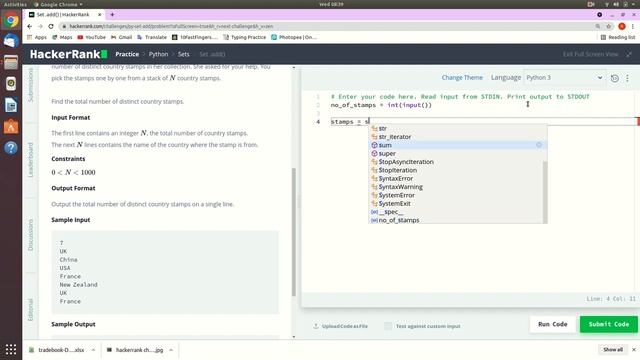Open the Apps bookmark
The width and height of the screenshot is (640, 360).
(37, 37)
